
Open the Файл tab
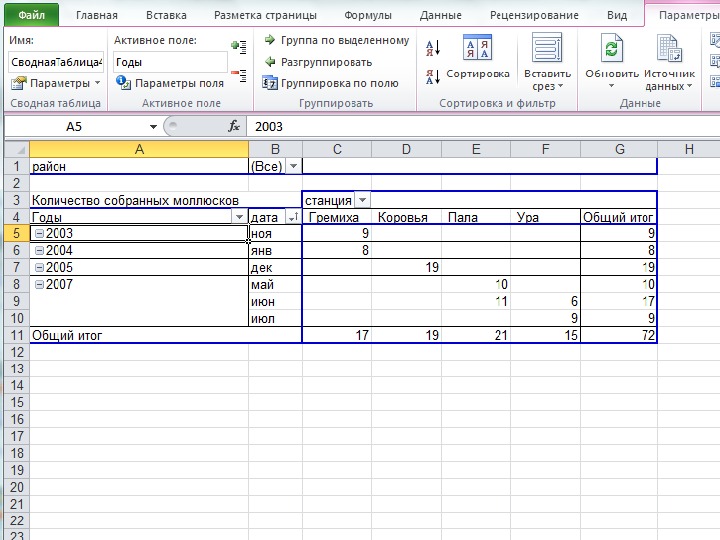click(x=30, y=15)
